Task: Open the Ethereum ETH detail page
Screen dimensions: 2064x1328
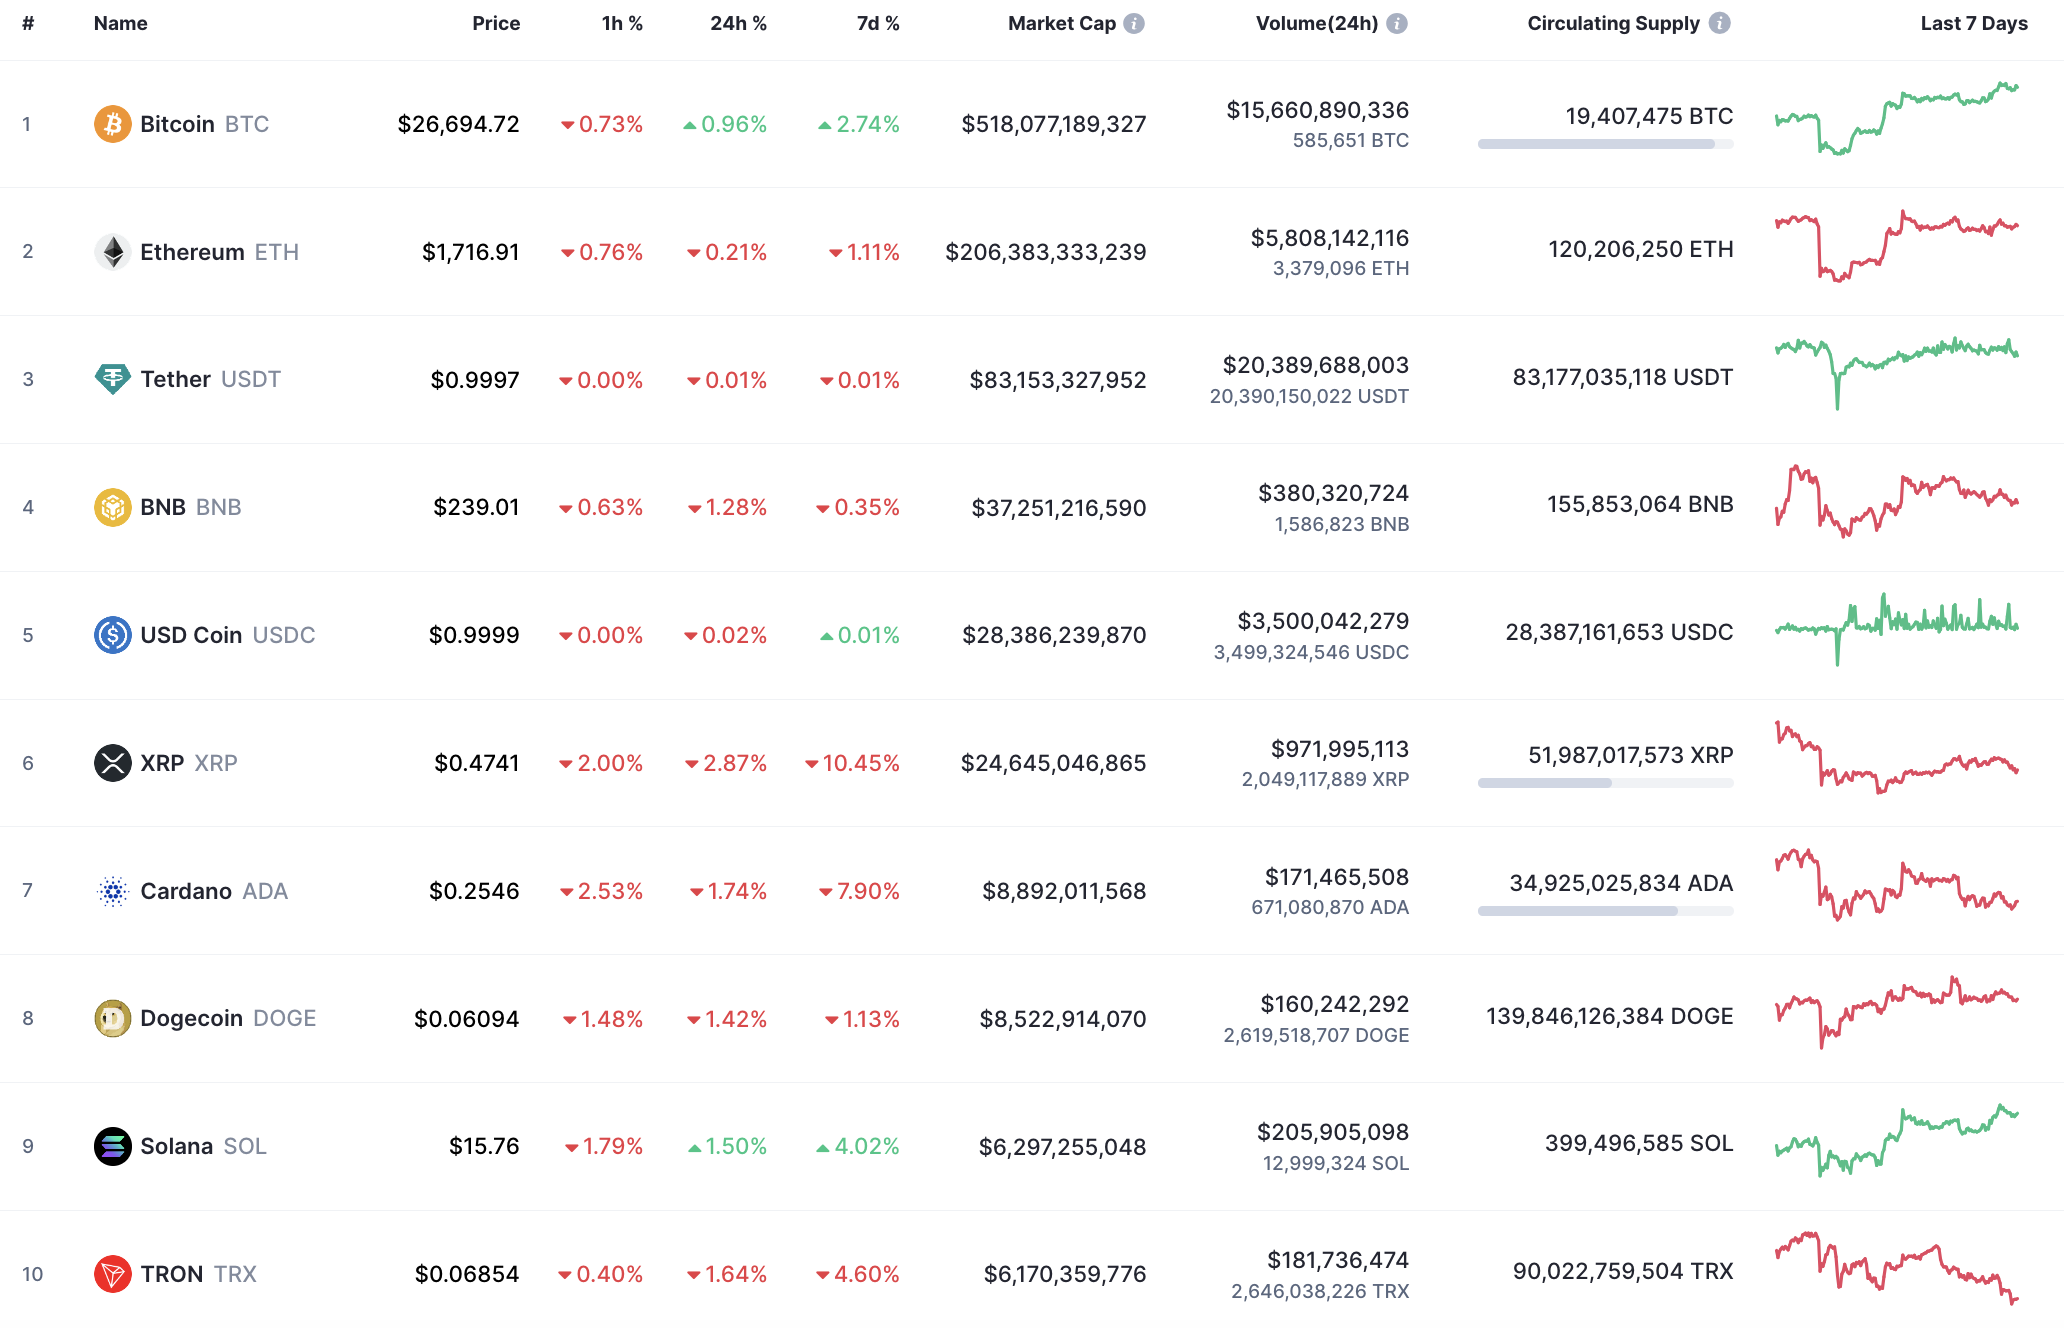Action: tap(193, 252)
